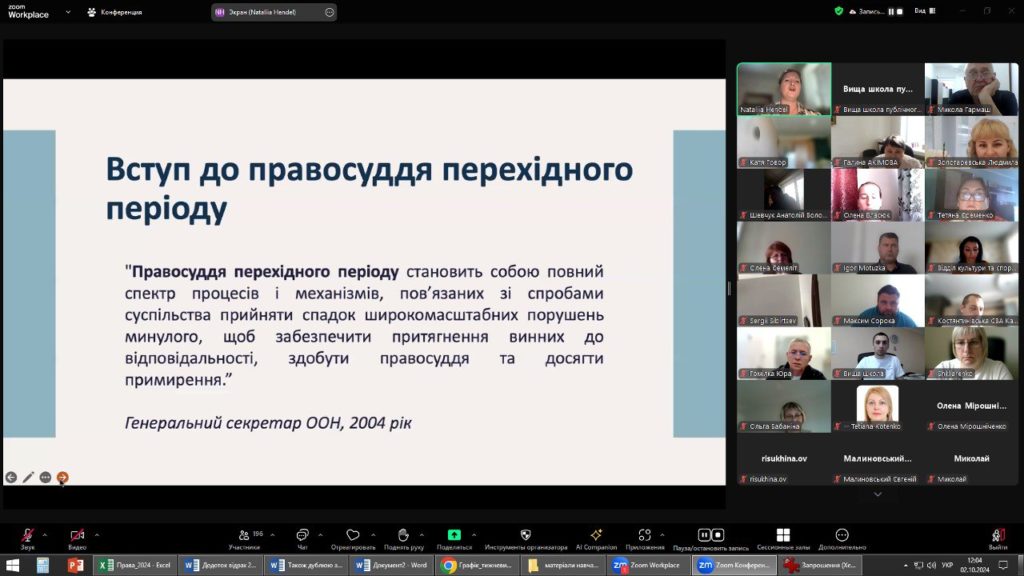Click the Отреагировать reactions heart icon

click(353, 536)
